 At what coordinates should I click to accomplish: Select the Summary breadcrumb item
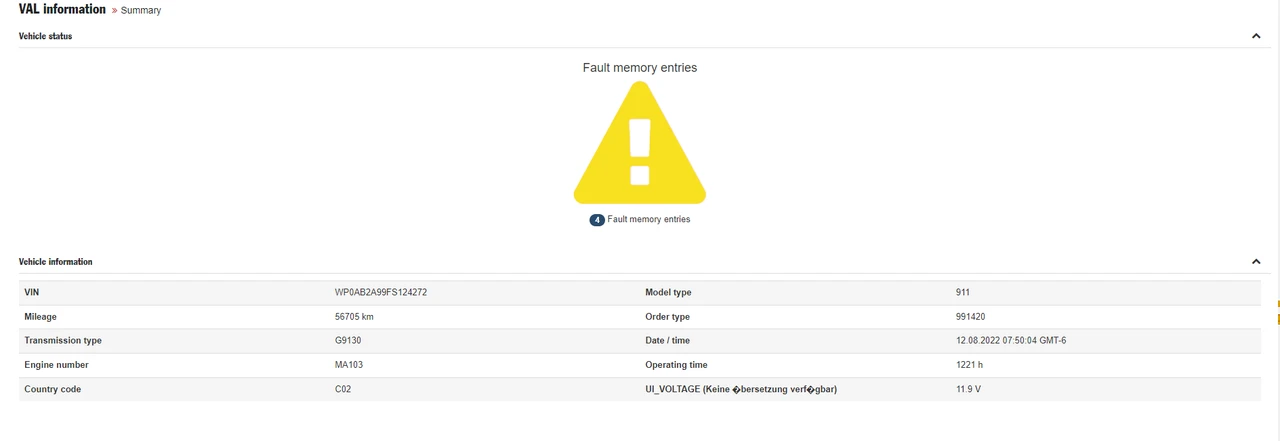click(x=141, y=10)
